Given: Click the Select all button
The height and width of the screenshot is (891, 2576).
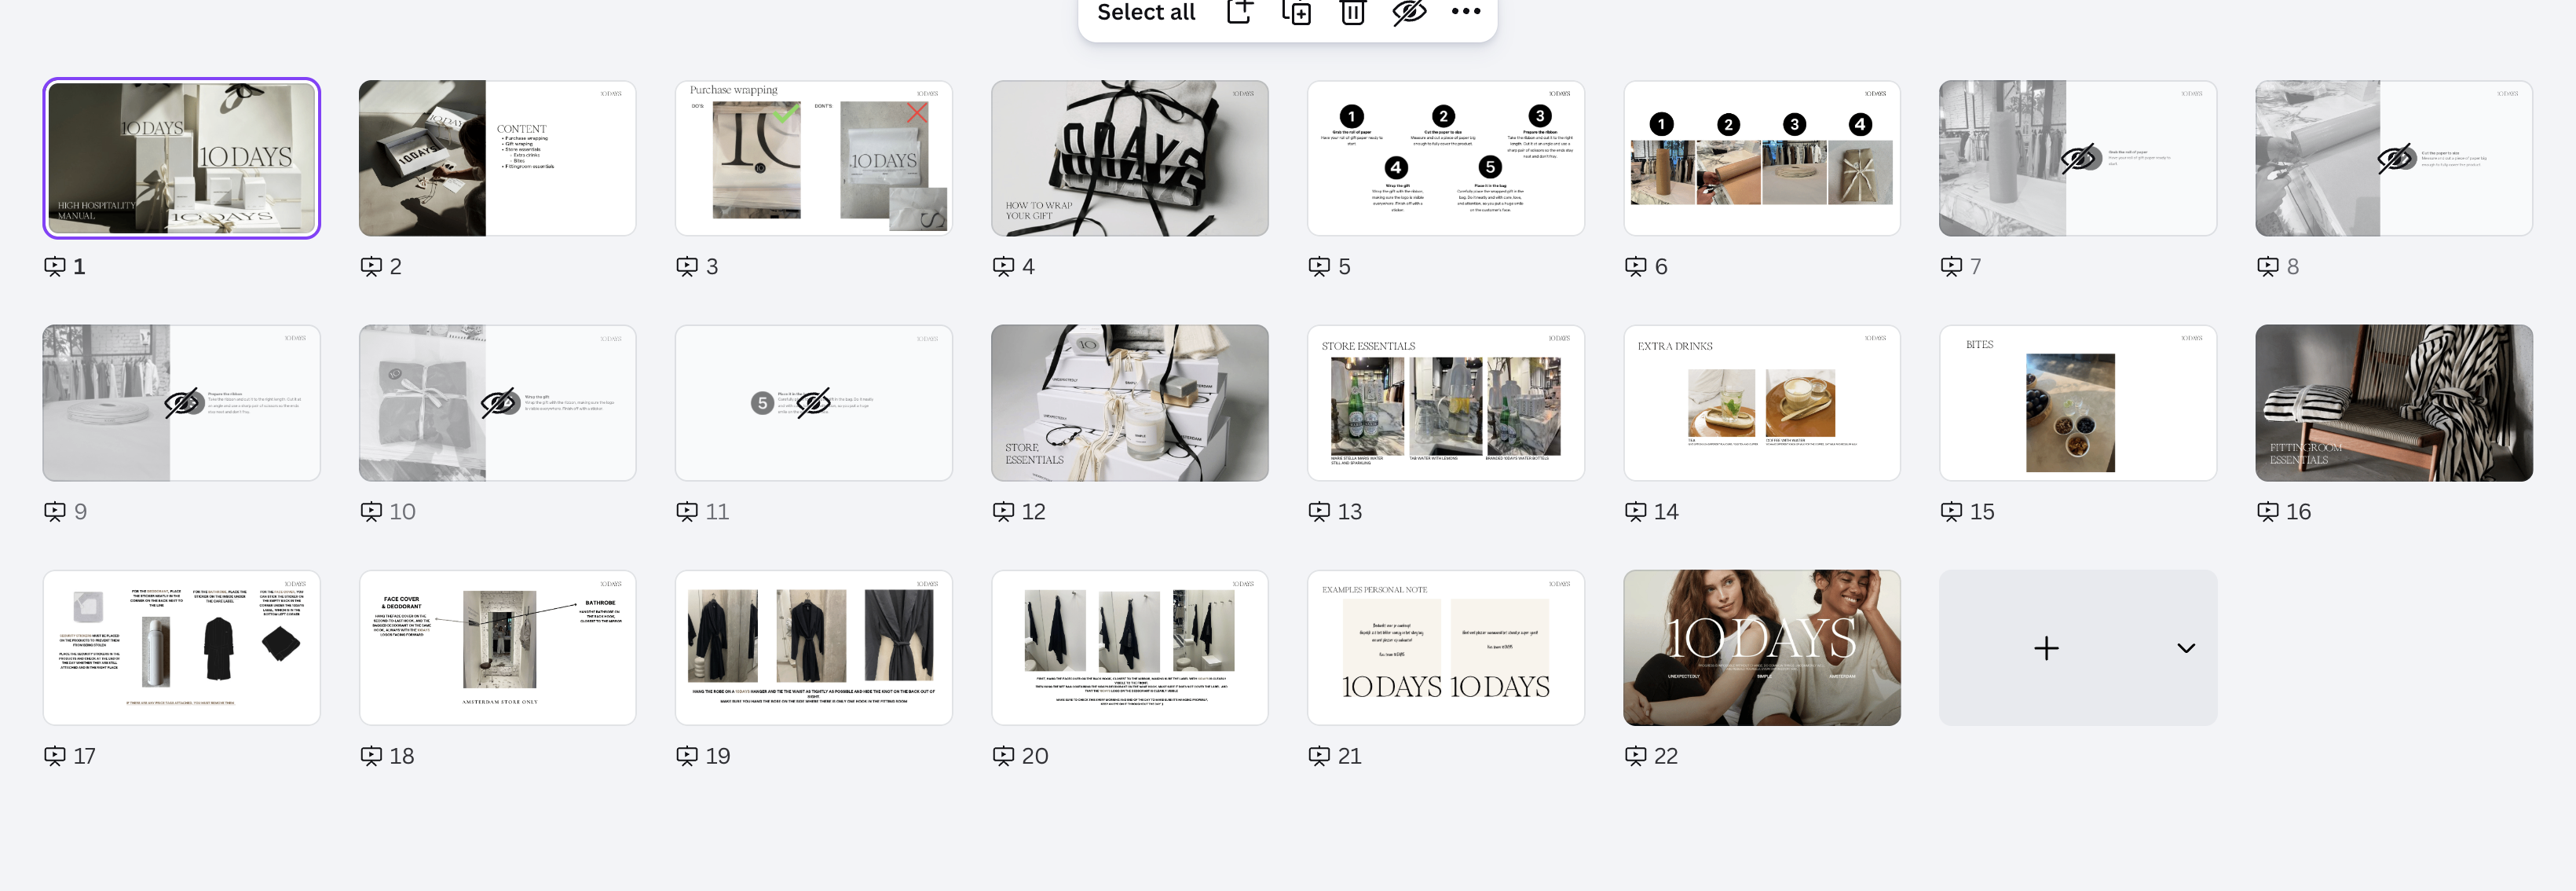Looking at the screenshot, I should coord(1146,12).
